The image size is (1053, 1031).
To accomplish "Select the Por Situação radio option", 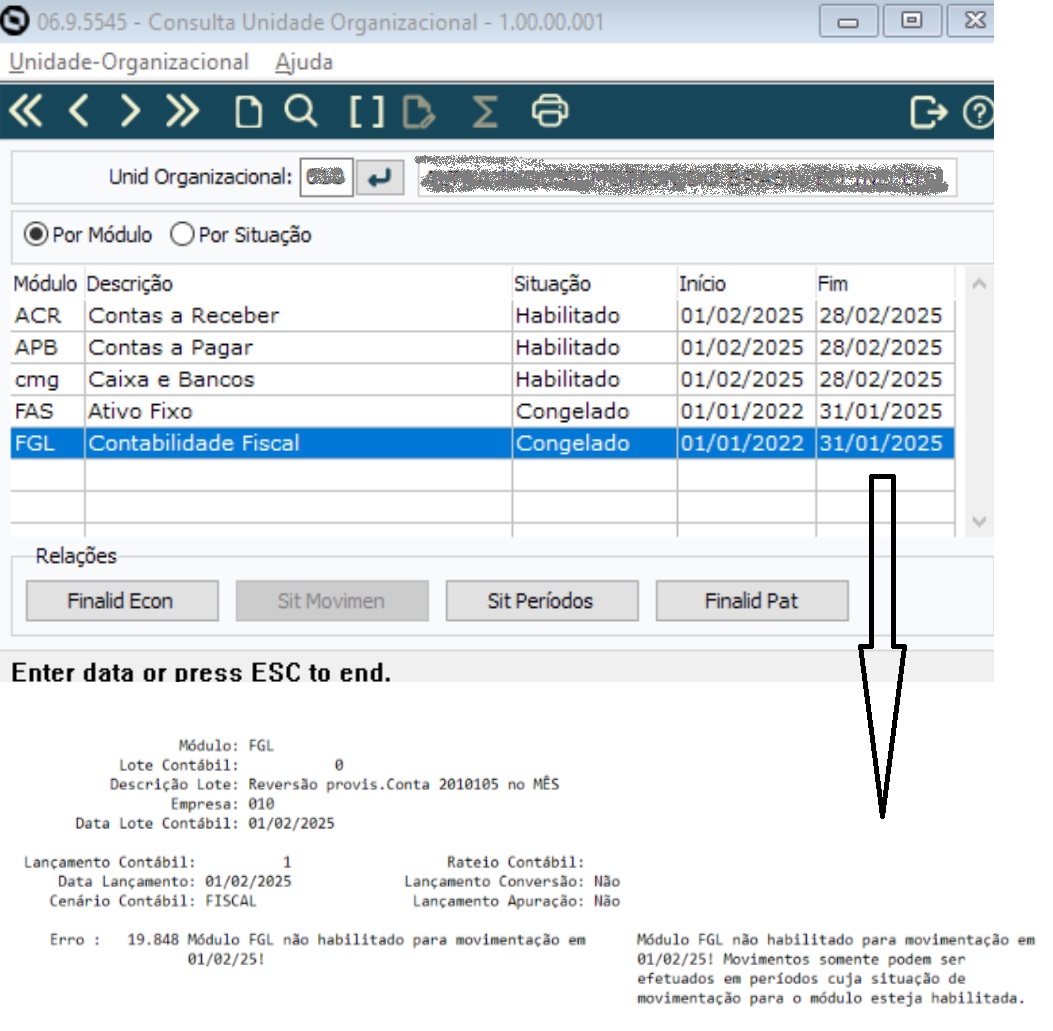I will click(240, 235).
